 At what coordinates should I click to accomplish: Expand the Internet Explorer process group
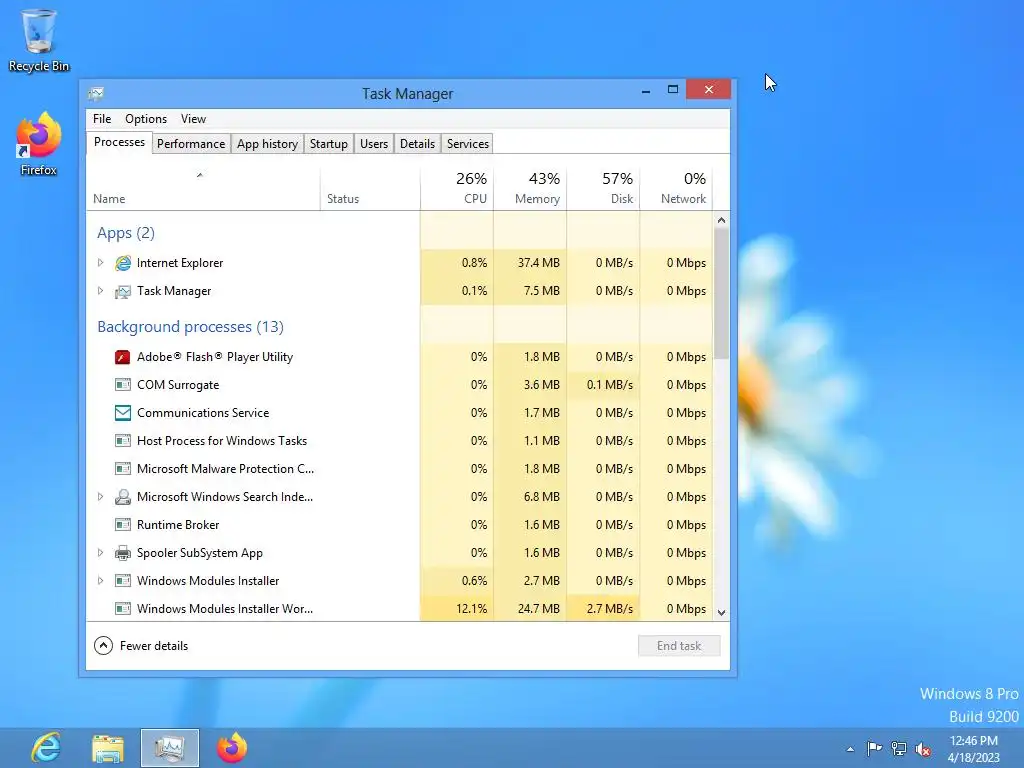(100, 263)
